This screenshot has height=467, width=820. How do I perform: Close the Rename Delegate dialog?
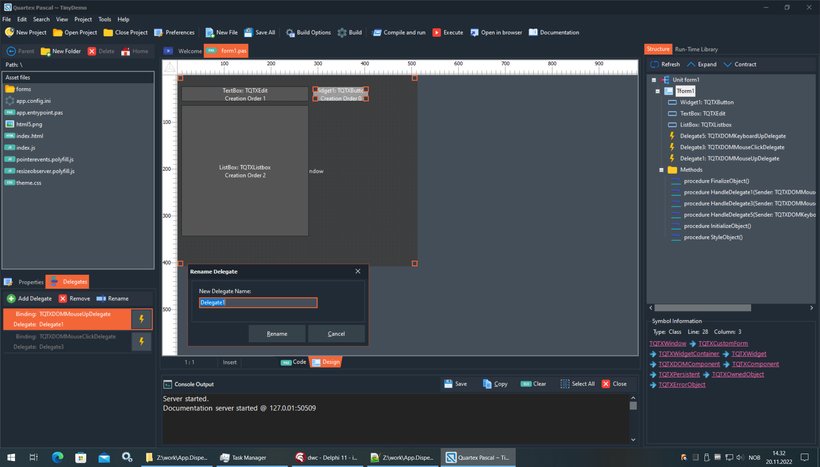point(358,271)
